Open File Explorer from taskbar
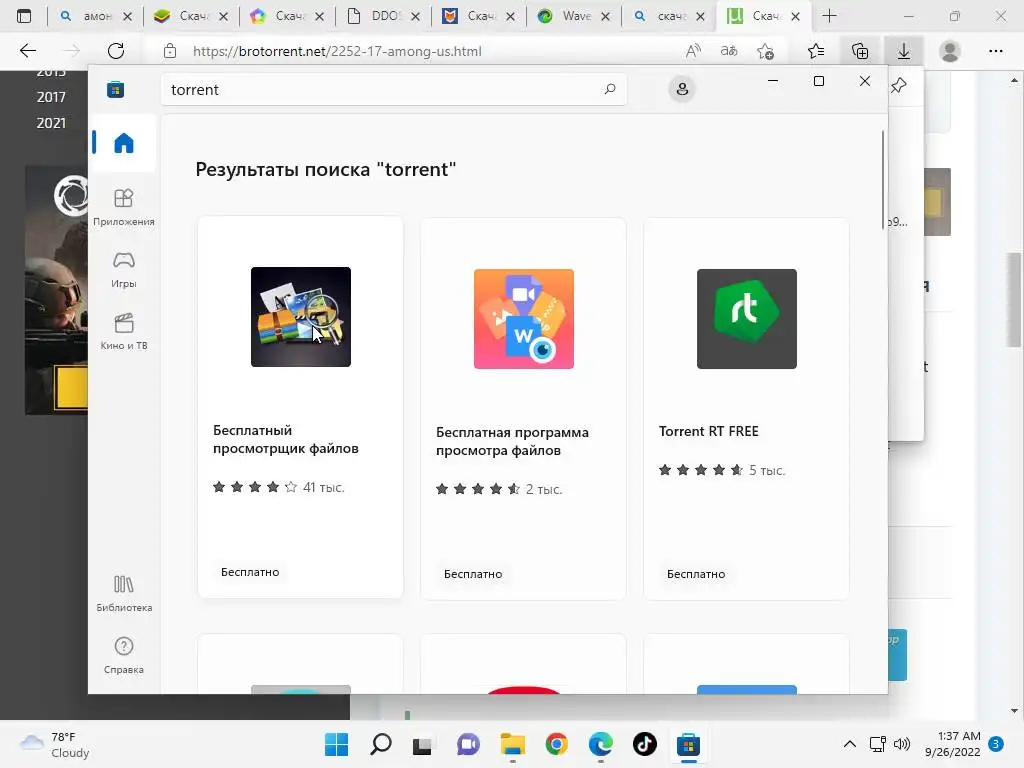1024x768 pixels. (513, 744)
